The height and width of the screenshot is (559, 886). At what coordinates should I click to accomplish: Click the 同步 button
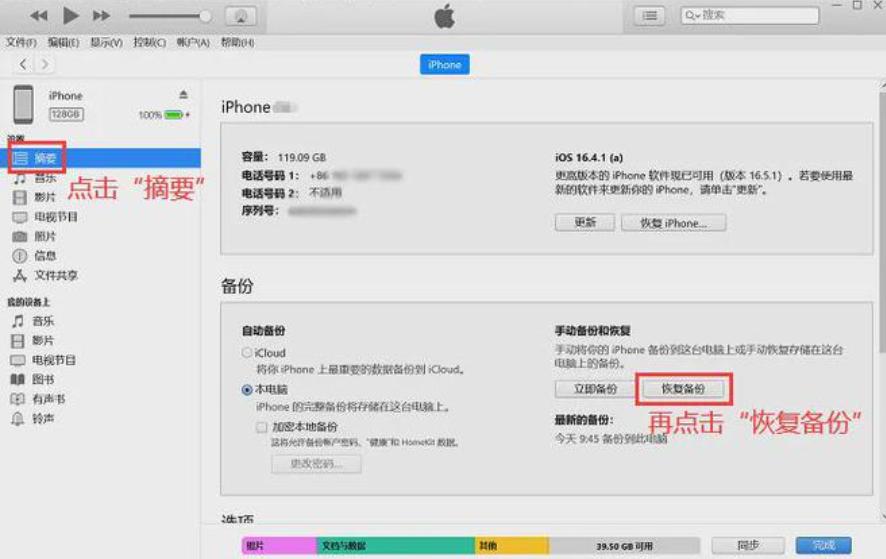pyautogui.click(x=748, y=545)
